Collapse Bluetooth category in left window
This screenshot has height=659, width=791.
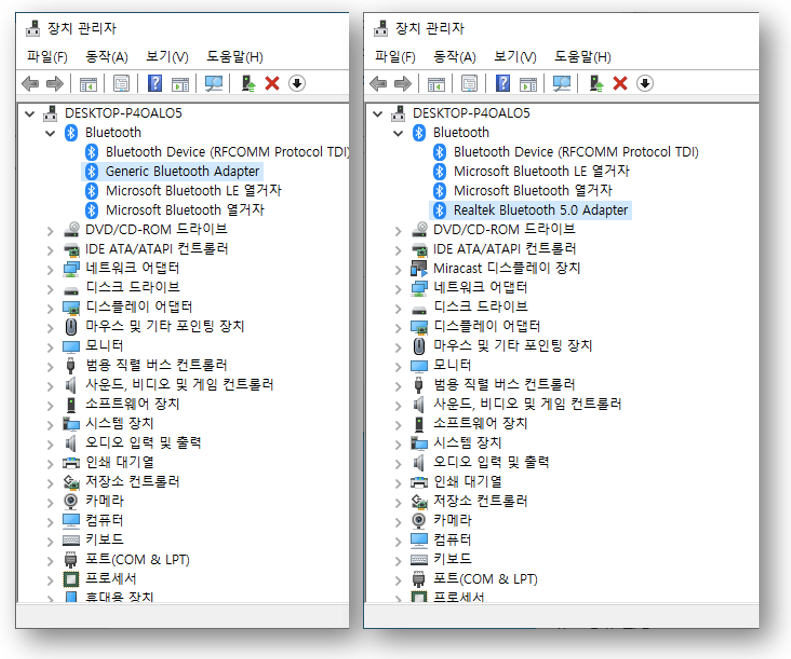click(50, 133)
